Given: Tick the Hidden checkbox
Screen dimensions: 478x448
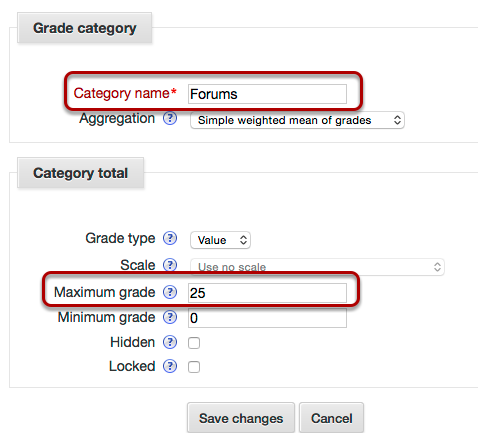Looking at the screenshot, I should click(194, 343).
